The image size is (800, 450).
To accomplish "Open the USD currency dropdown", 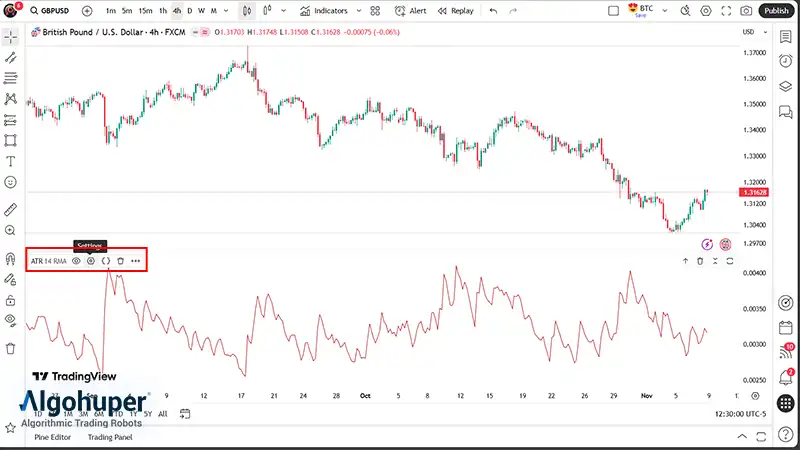I will (x=748, y=32).
